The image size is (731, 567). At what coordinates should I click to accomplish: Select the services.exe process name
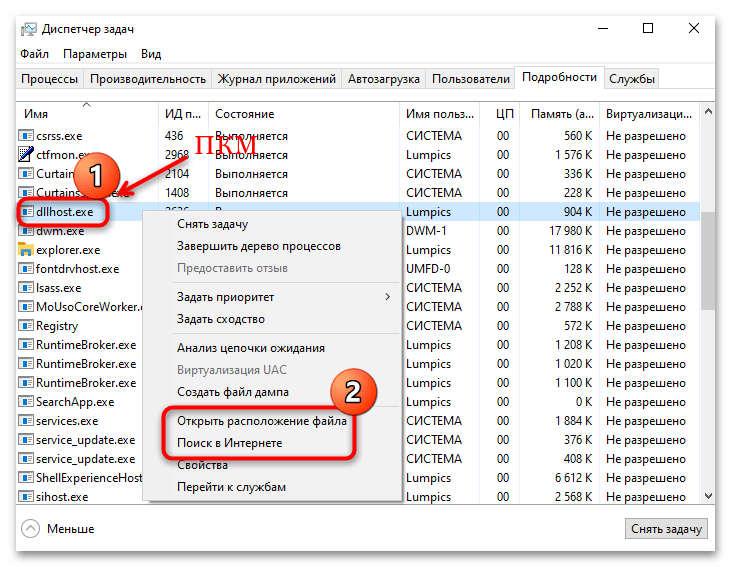[67, 421]
